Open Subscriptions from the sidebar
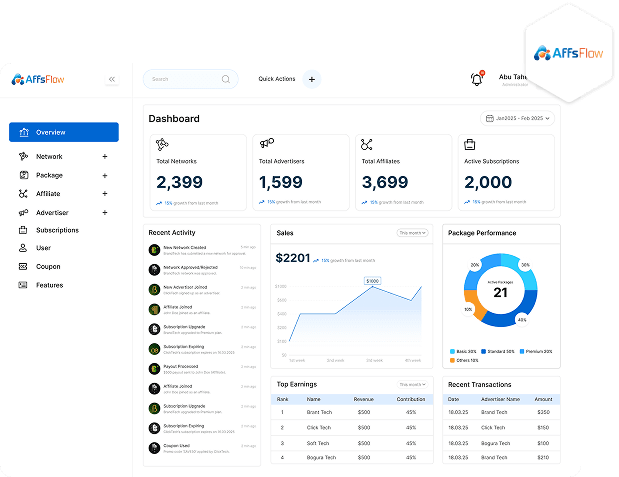Viewport: 619px width, 477px height. (56, 230)
